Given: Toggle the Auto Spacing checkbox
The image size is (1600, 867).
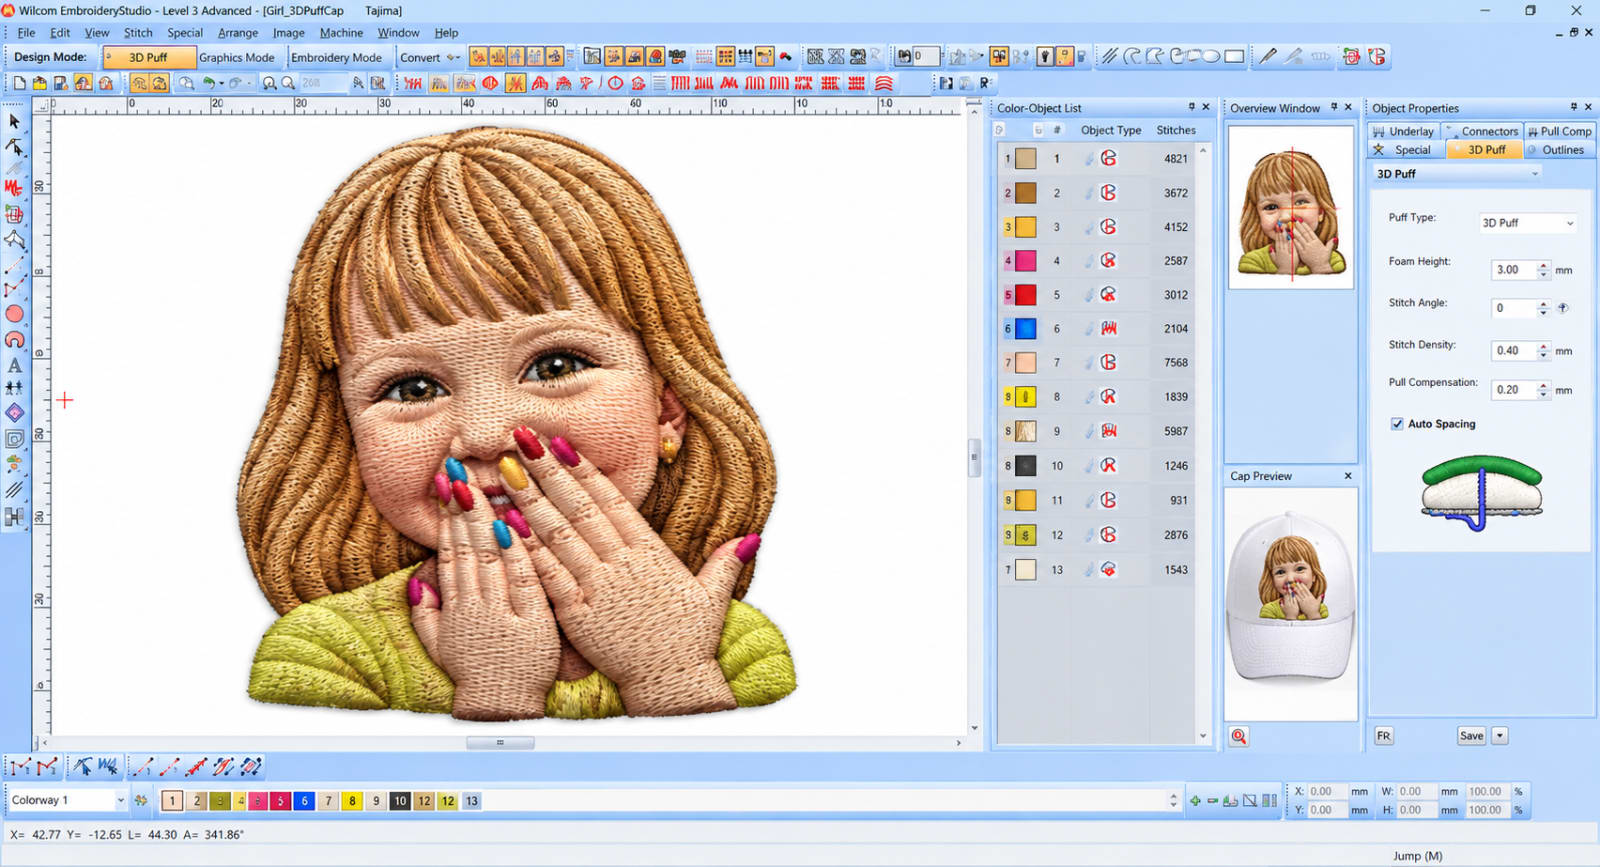Looking at the screenshot, I should pyautogui.click(x=1397, y=424).
